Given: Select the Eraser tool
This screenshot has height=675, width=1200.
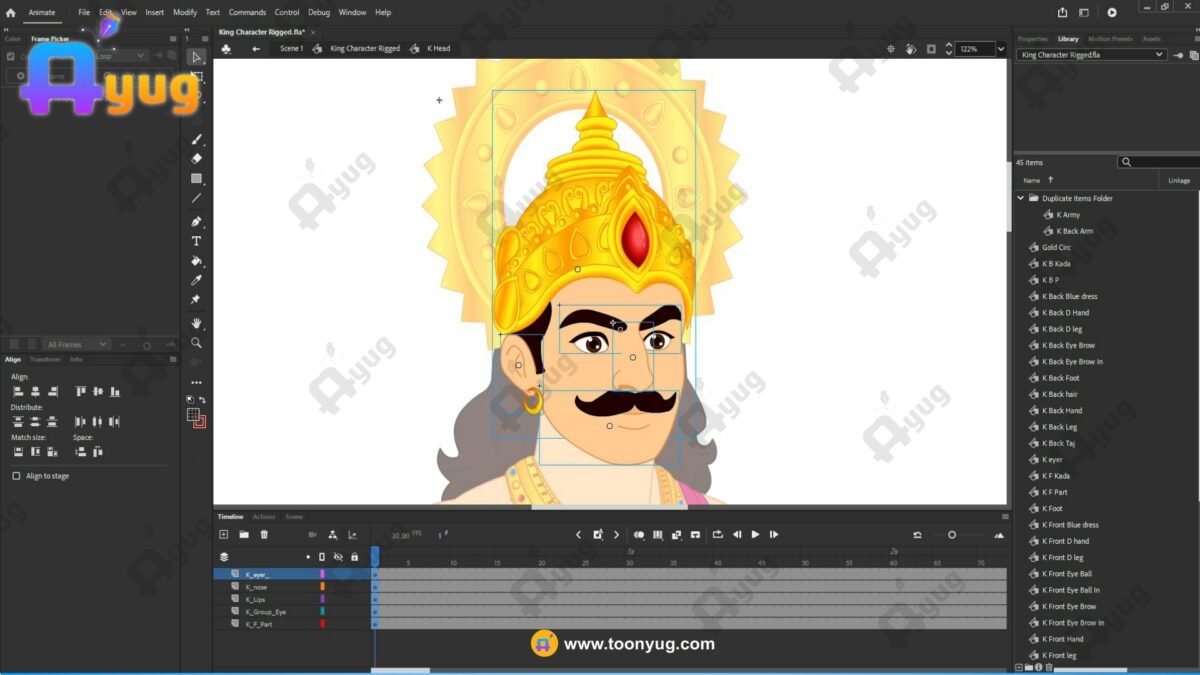Looking at the screenshot, I should [197, 158].
